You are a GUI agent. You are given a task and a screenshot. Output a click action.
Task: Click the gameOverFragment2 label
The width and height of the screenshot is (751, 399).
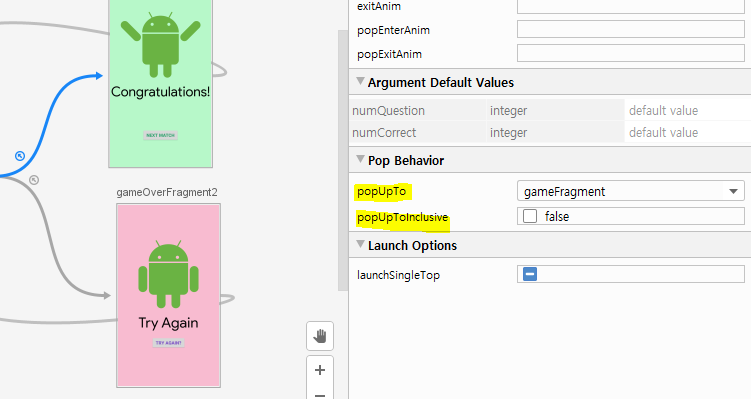167,192
